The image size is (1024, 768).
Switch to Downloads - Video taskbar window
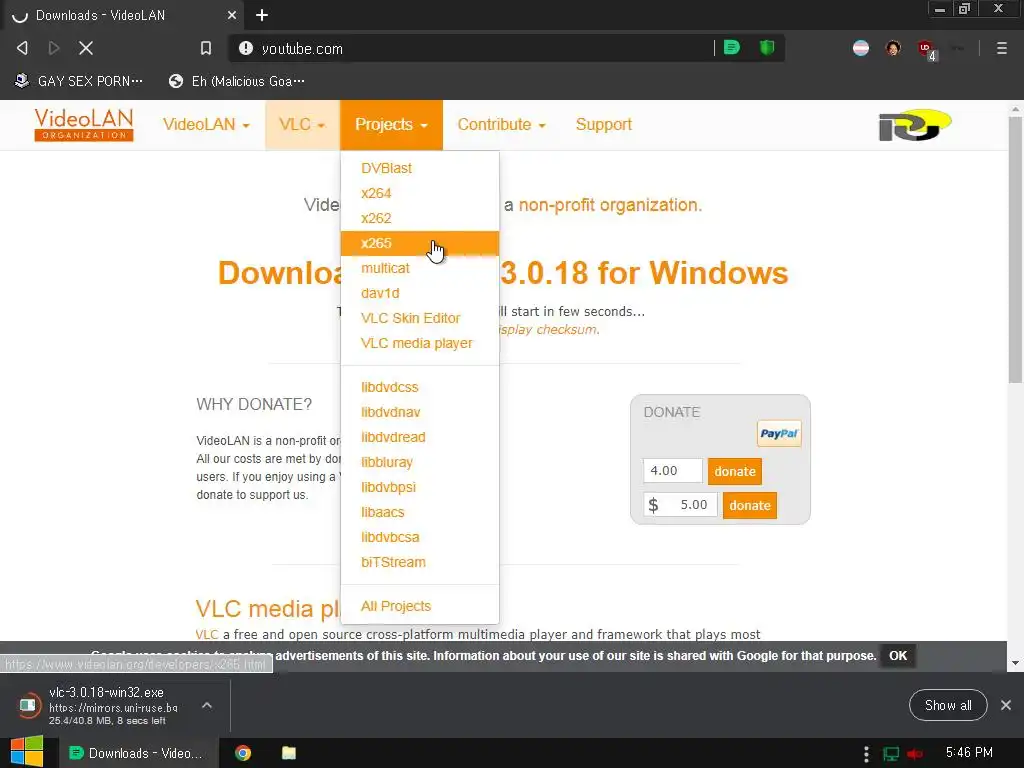coord(136,753)
